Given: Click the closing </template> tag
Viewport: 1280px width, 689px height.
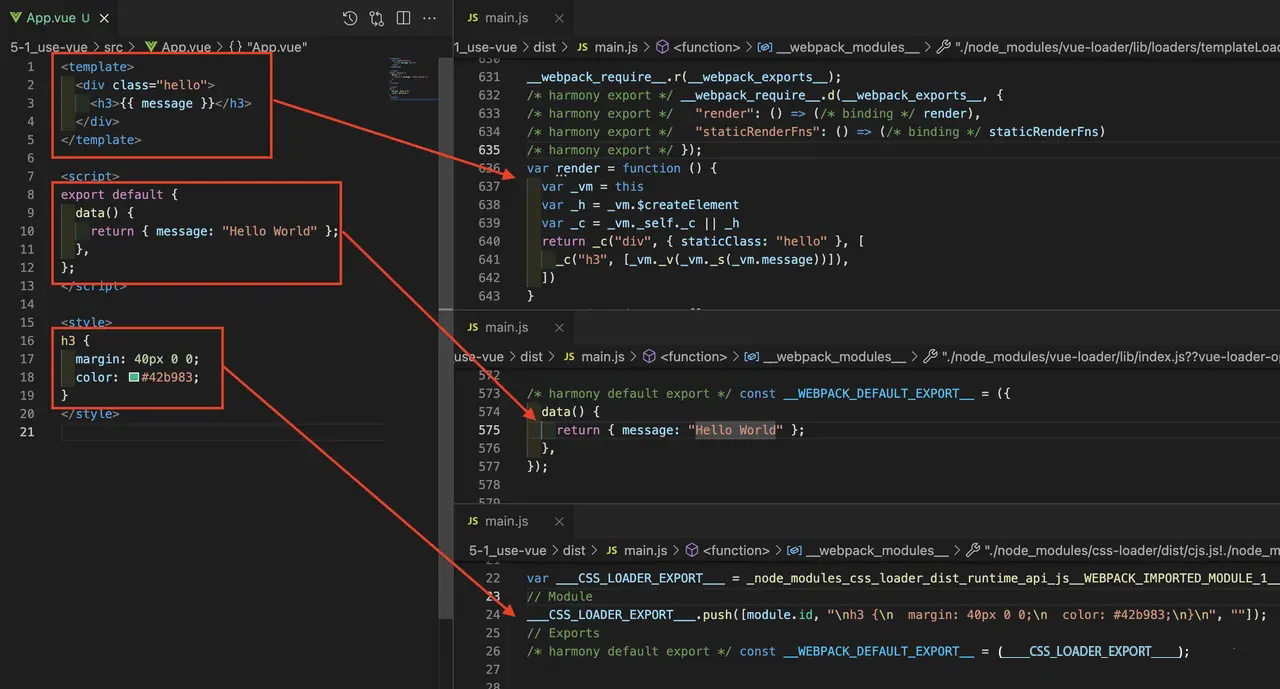Looking at the screenshot, I should click(101, 140).
